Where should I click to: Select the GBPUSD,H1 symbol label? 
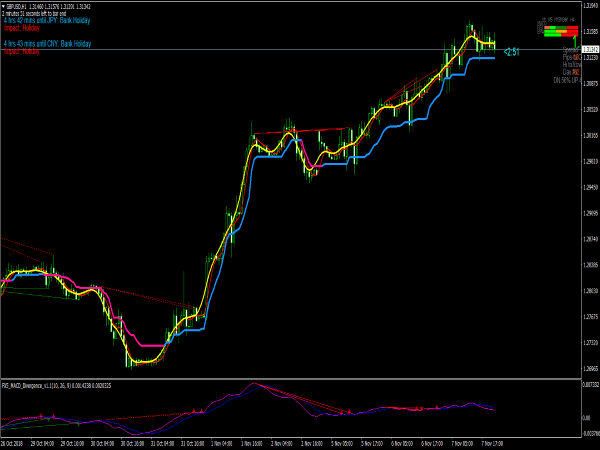(x=16, y=7)
